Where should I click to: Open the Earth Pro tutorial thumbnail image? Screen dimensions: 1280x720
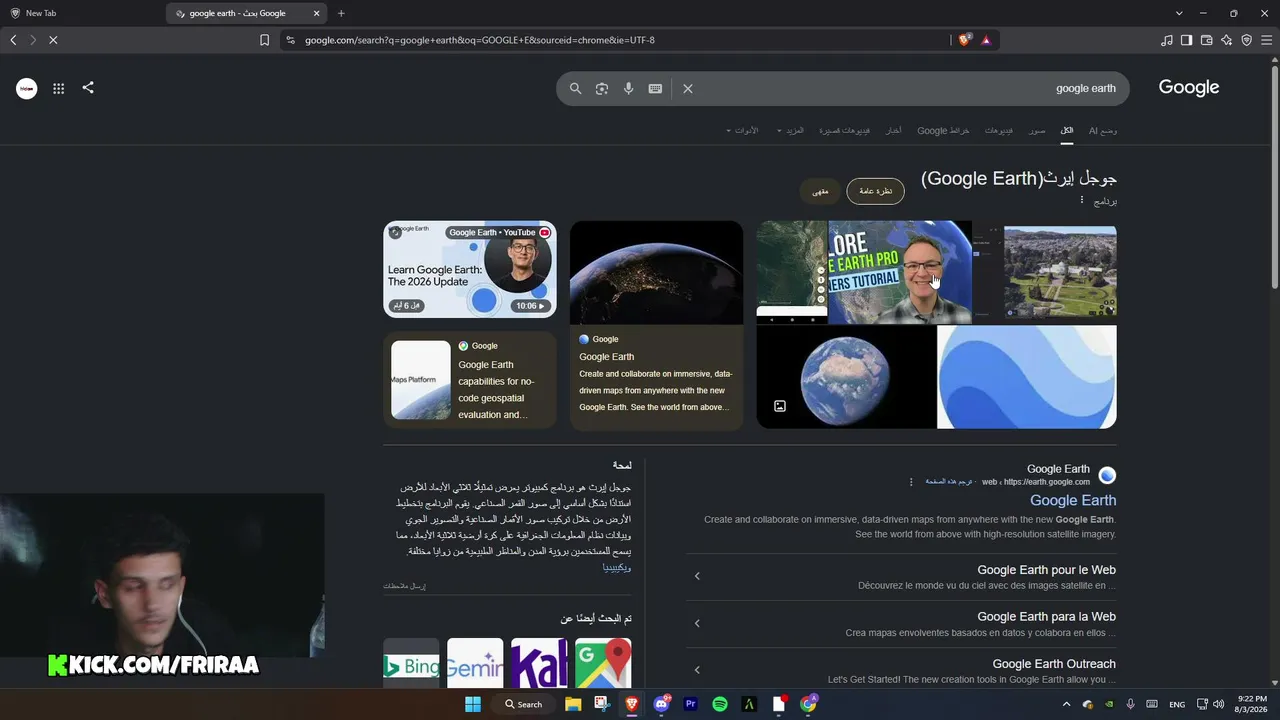(x=900, y=272)
